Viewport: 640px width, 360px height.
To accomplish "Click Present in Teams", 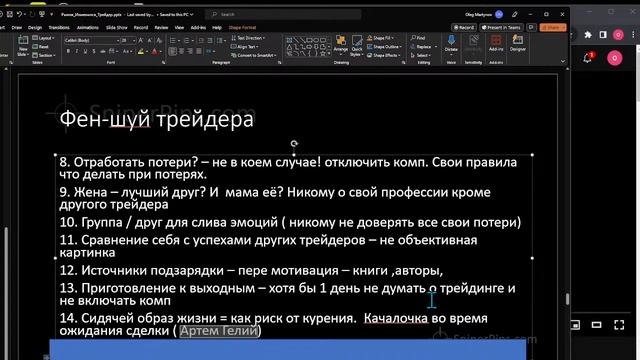I will (501, 27).
